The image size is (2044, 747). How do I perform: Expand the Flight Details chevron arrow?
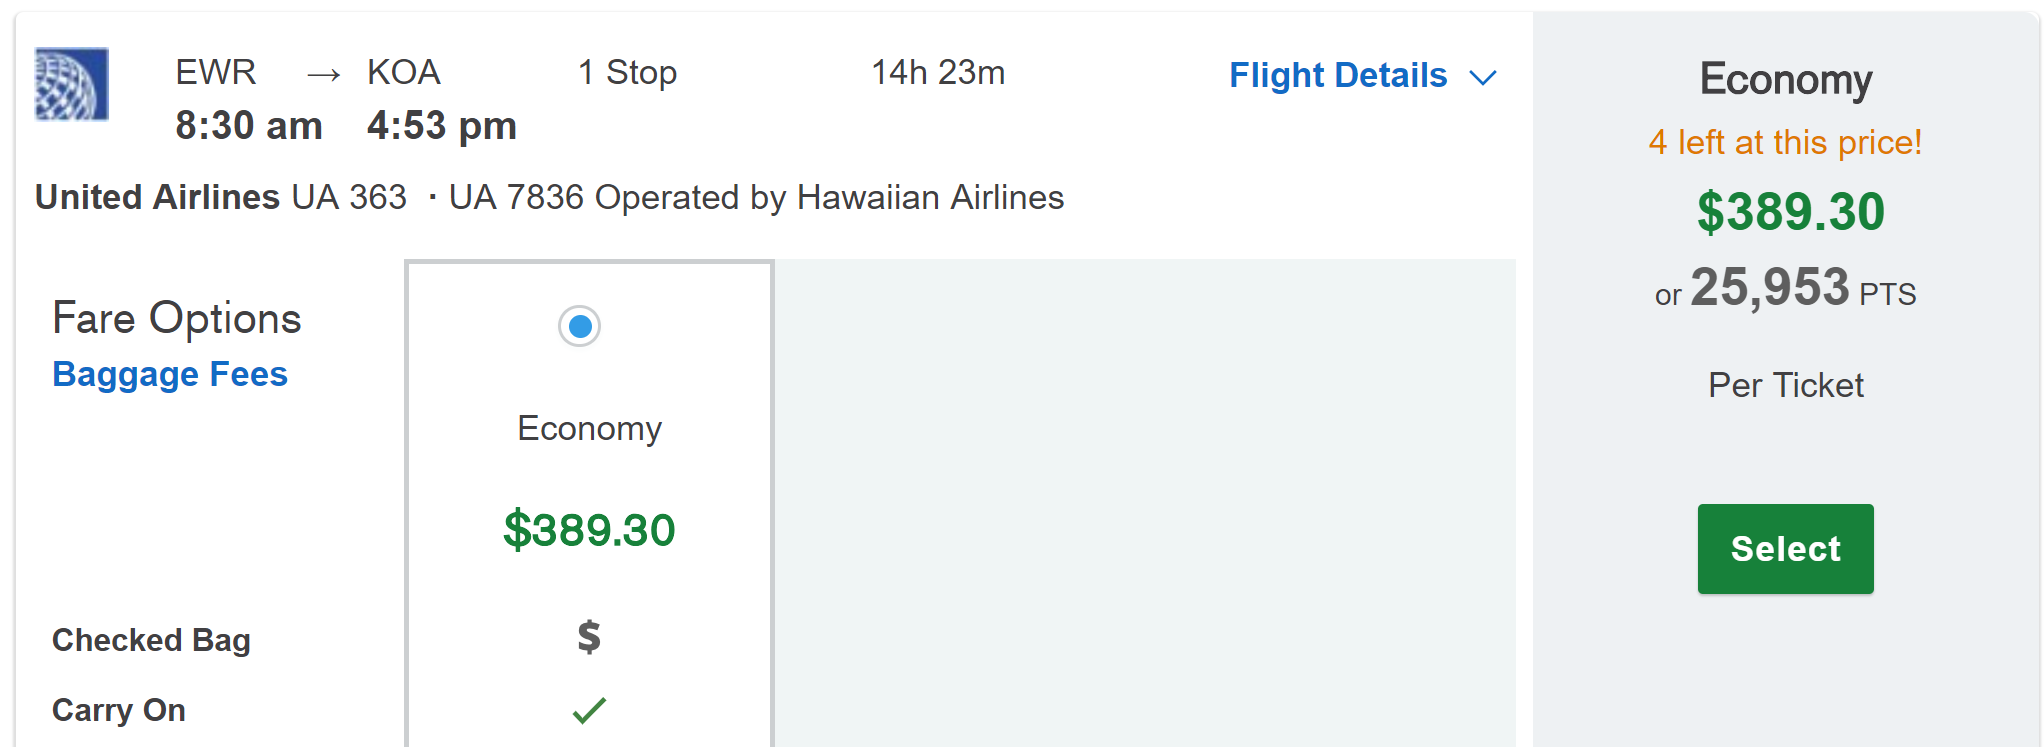tap(1482, 77)
